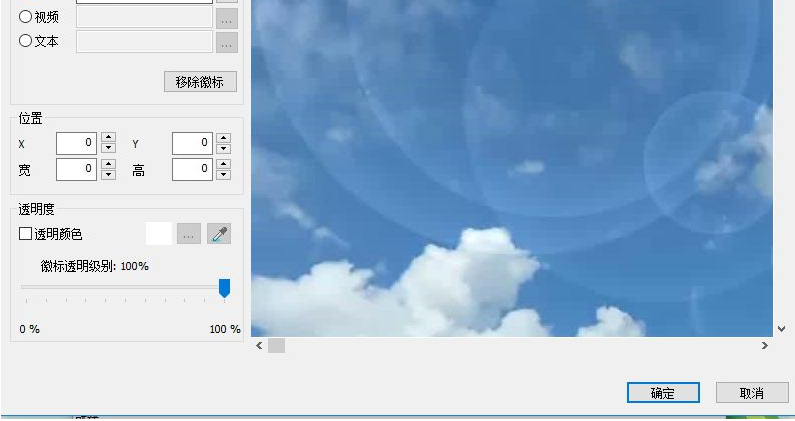Click the 视频 path input field
Screen dimensions: 795x421
(x=144, y=17)
